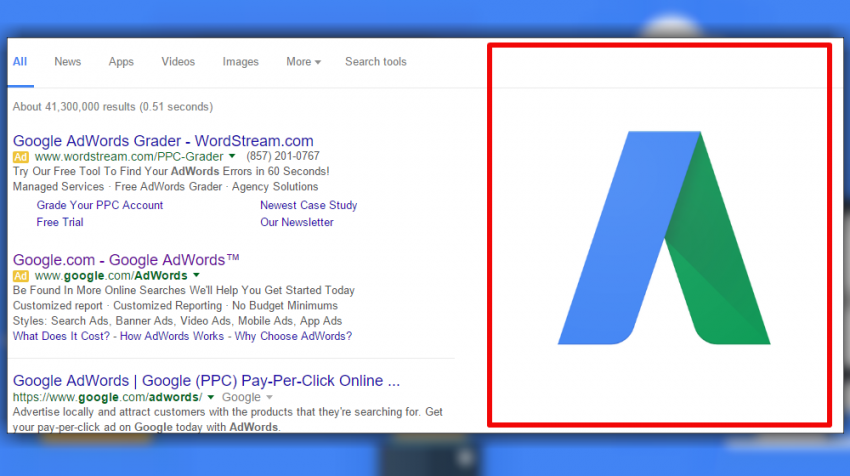Open dropdown arrow next to wordstream.com/PPC-Grader URL
The height and width of the screenshot is (476, 850).
pos(232,157)
